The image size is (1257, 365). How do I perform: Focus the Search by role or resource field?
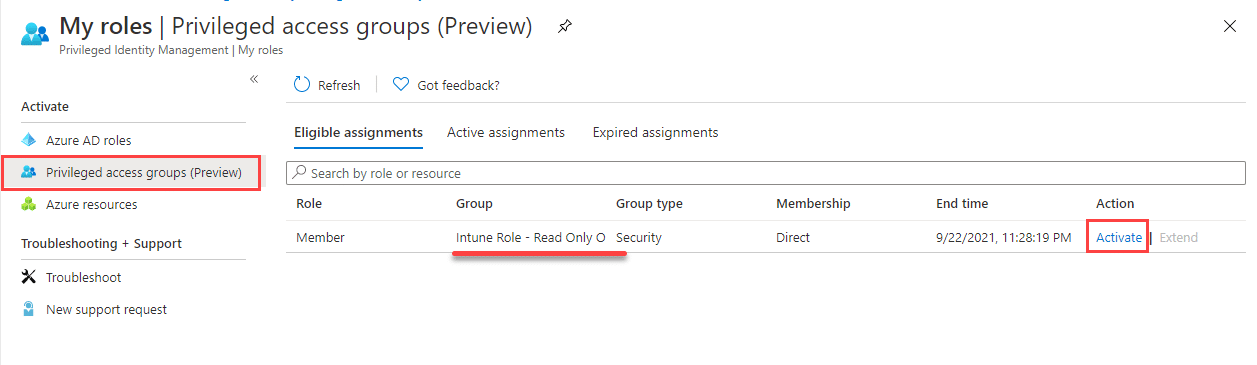coord(766,173)
